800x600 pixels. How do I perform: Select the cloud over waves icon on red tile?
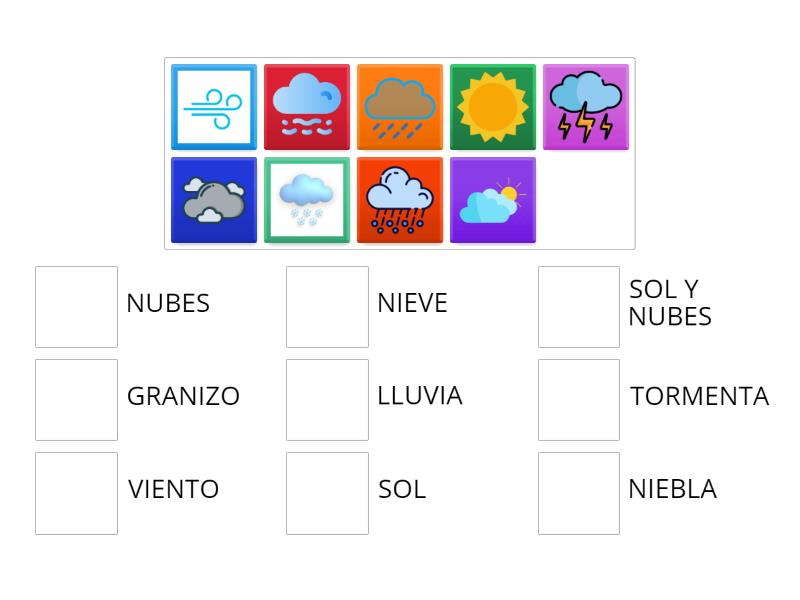(x=307, y=107)
